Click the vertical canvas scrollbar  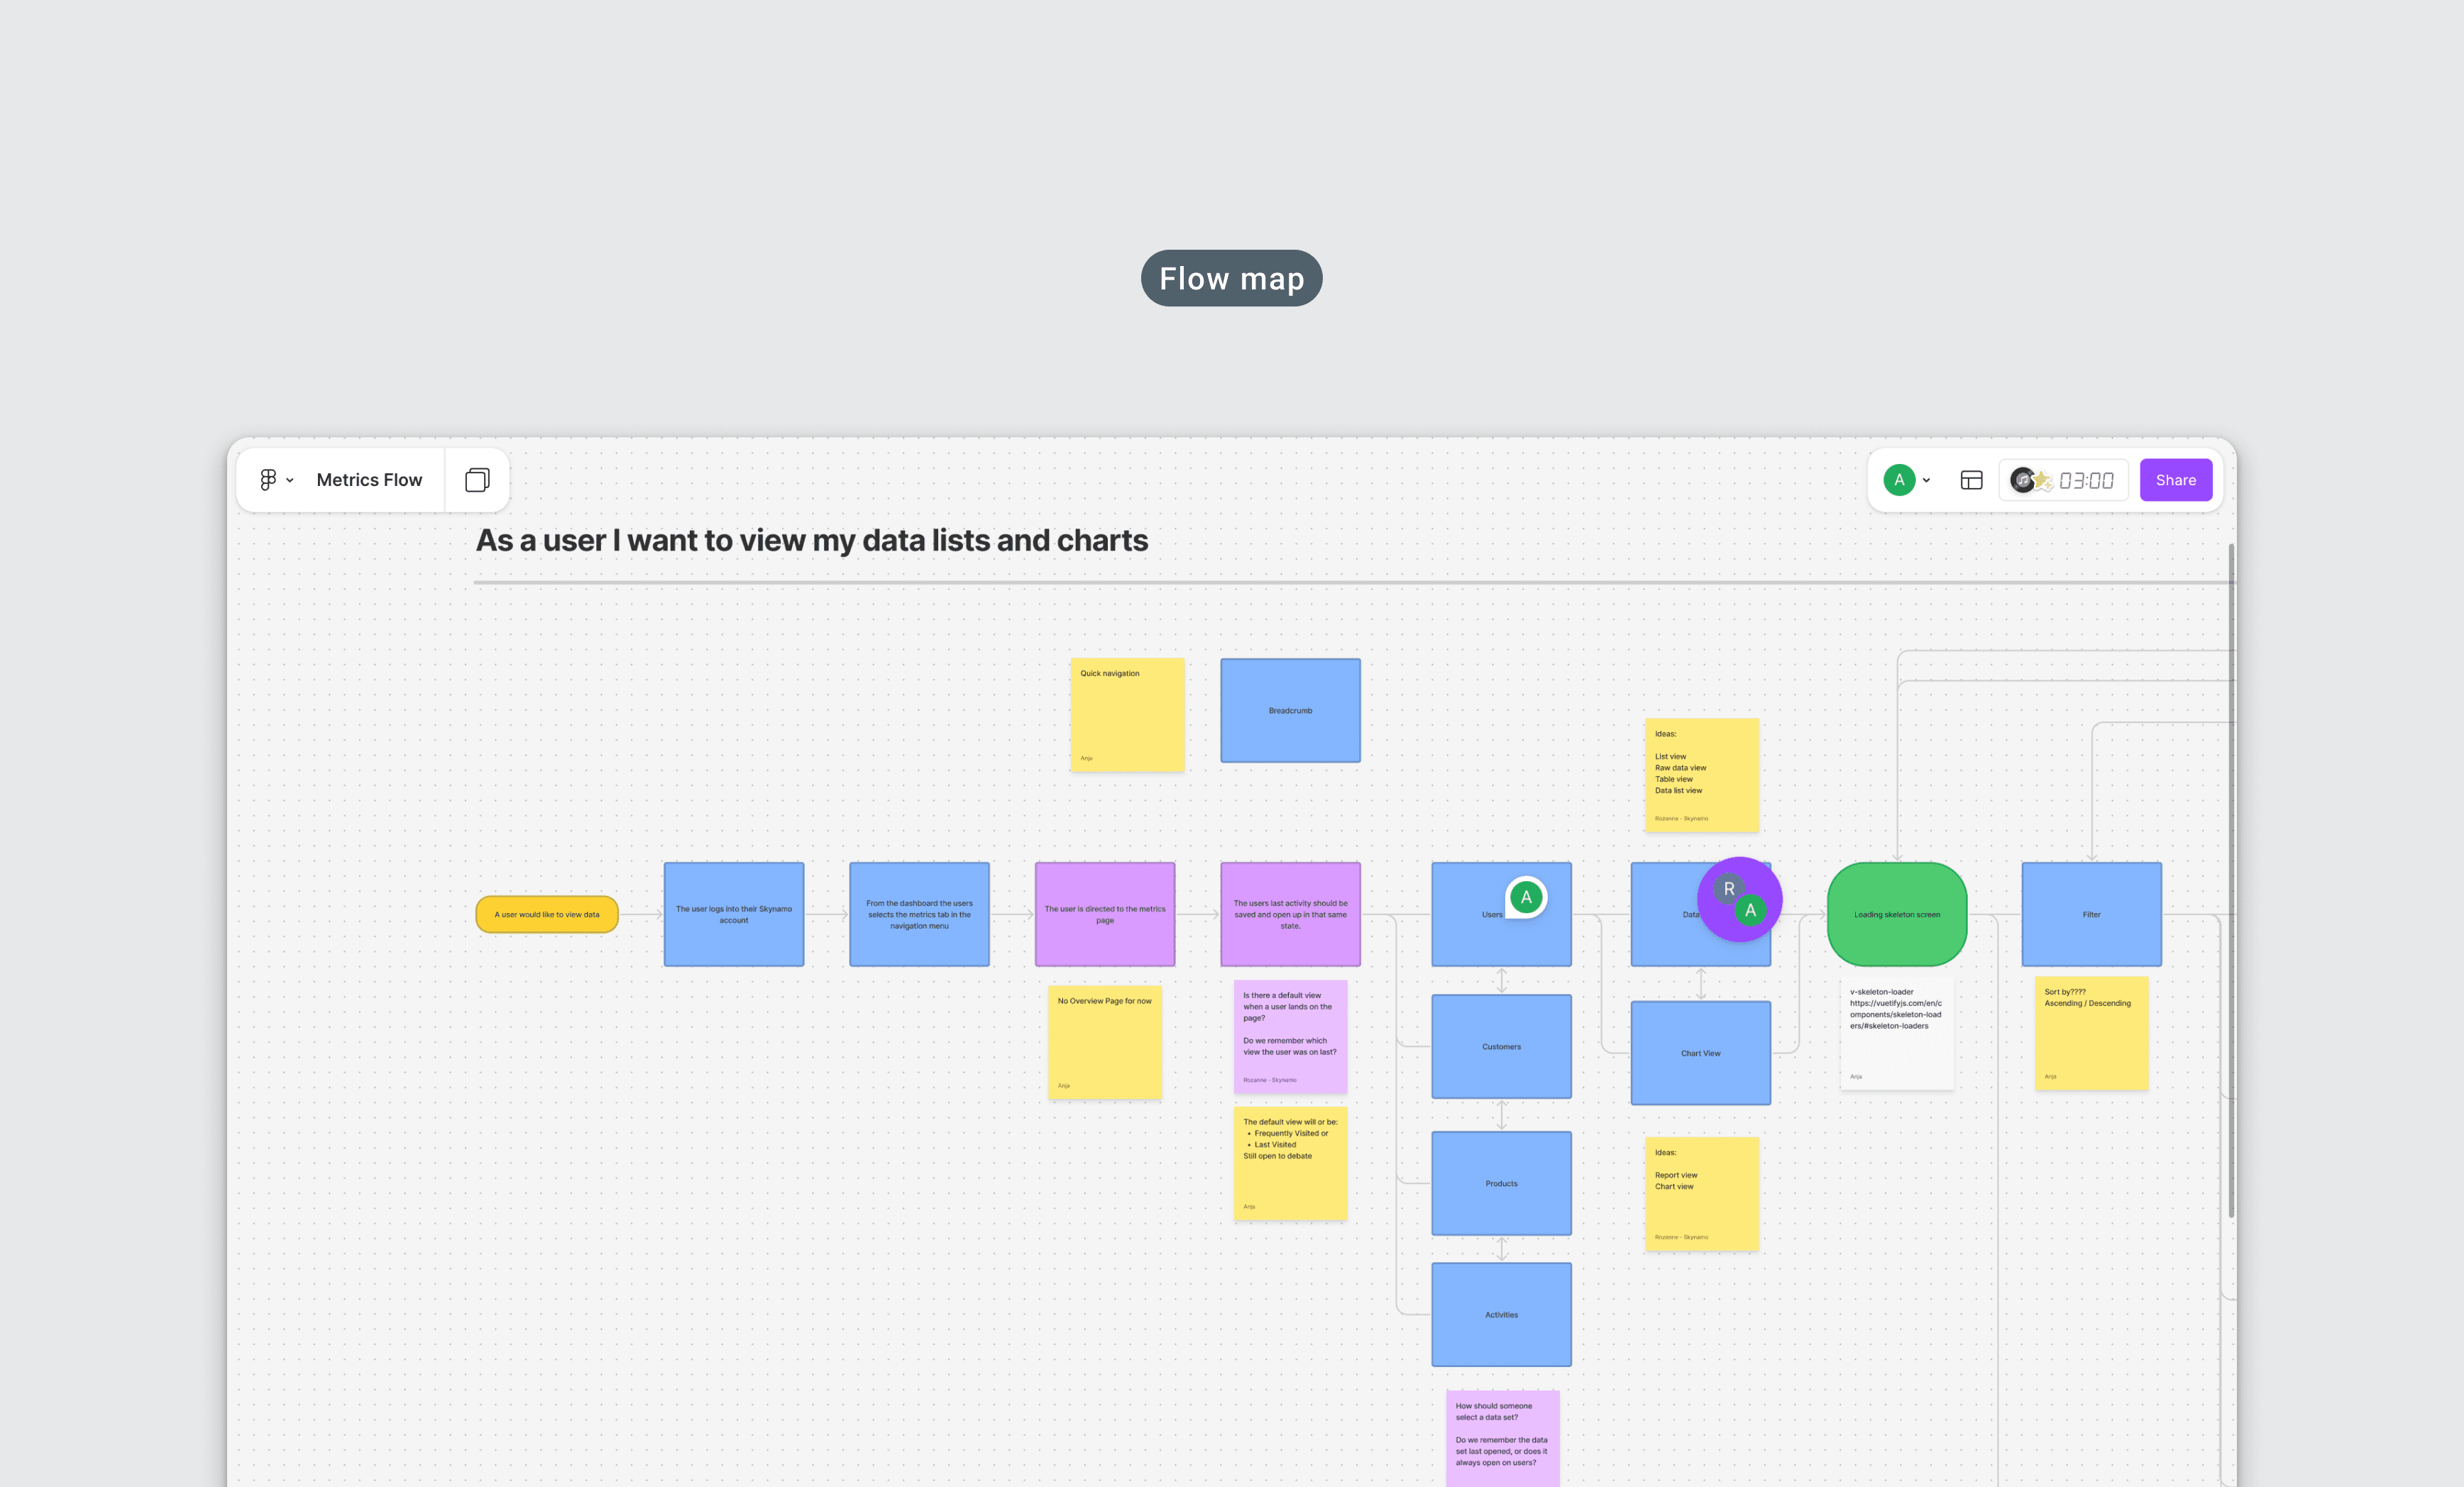[2230, 880]
